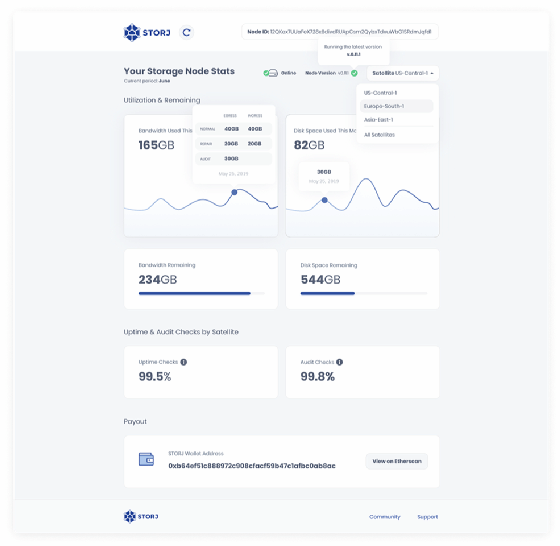Screen dimensions: 560x546
Task: Click the 99.5% uptime value
Action: 155,376
